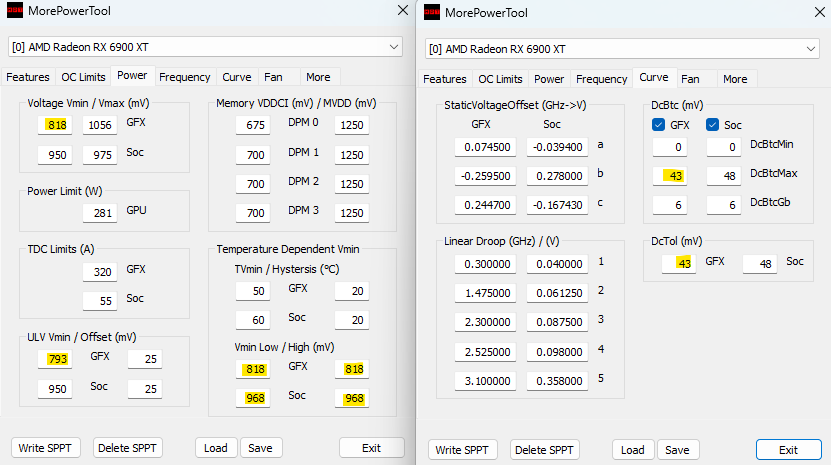Edit Linear Droop frequency field 0.300000
The width and height of the screenshot is (831, 465).
pyautogui.click(x=485, y=264)
